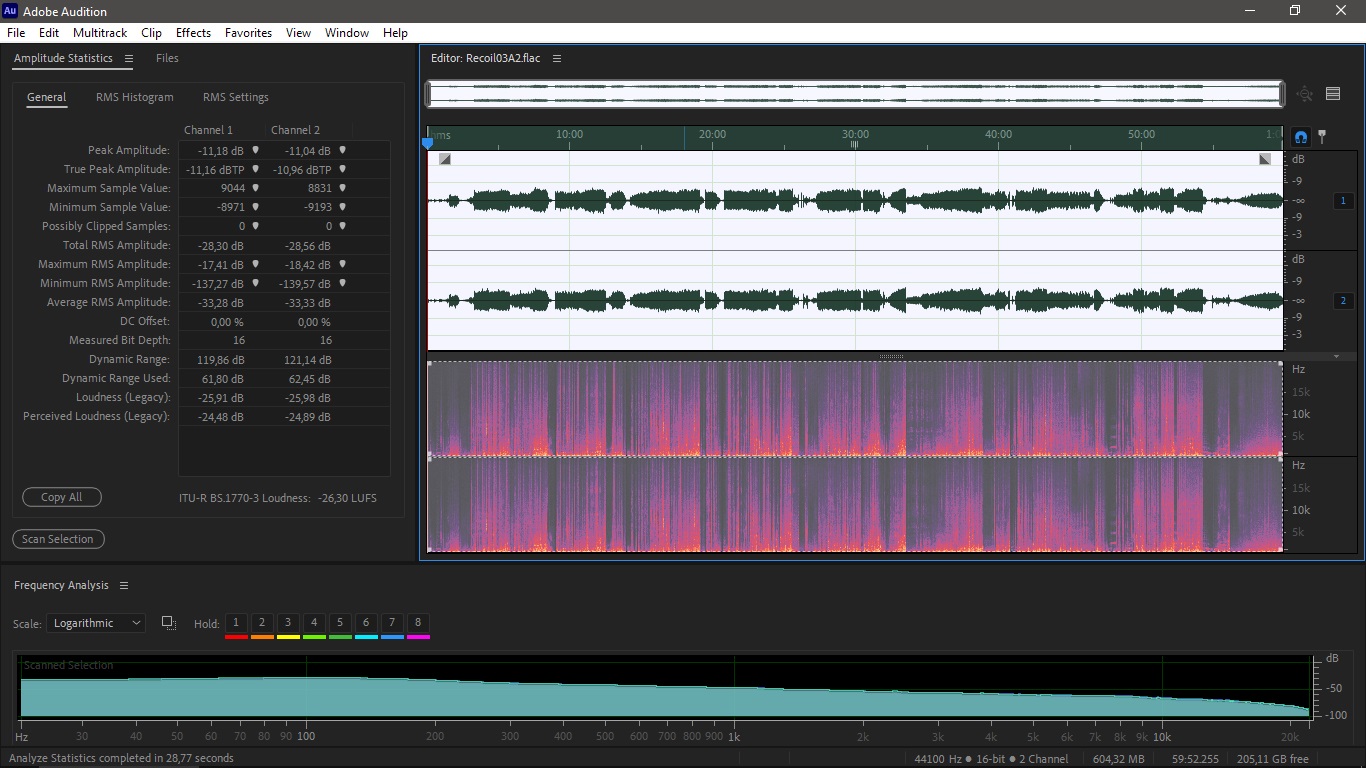Switch to the RMS Histogram tab
This screenshot has width=1366, height=768.
click(134, 97)
